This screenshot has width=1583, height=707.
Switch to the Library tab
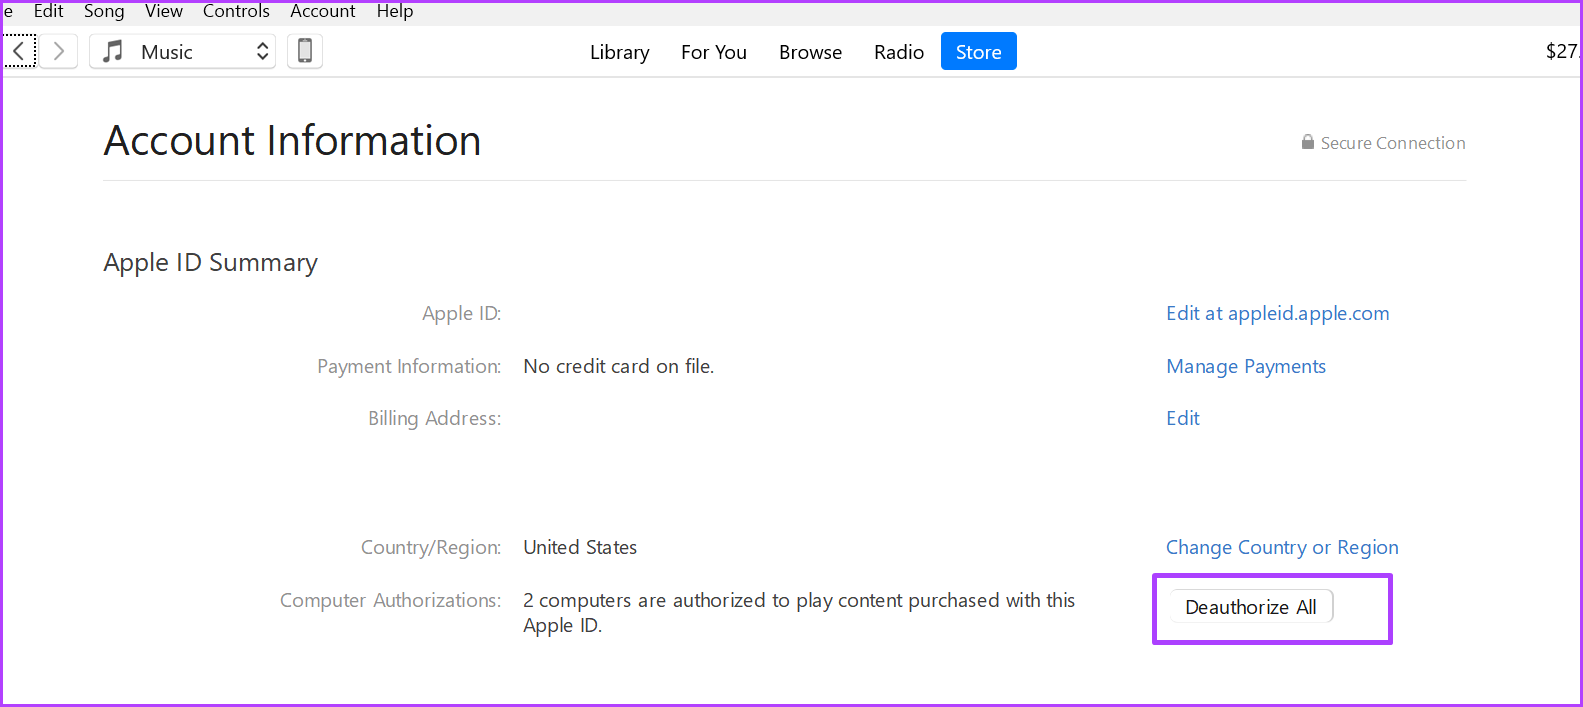(619, 52)
